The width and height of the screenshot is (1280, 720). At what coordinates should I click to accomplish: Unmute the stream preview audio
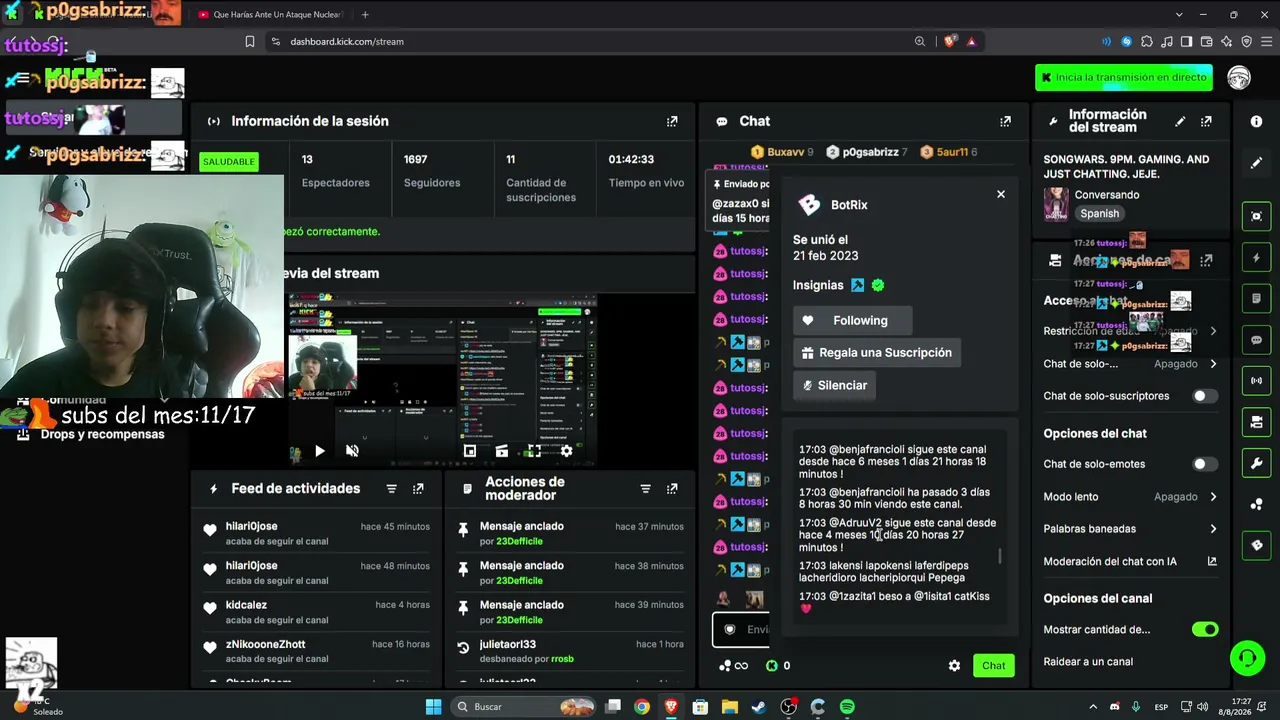click(x=352, y=451)
